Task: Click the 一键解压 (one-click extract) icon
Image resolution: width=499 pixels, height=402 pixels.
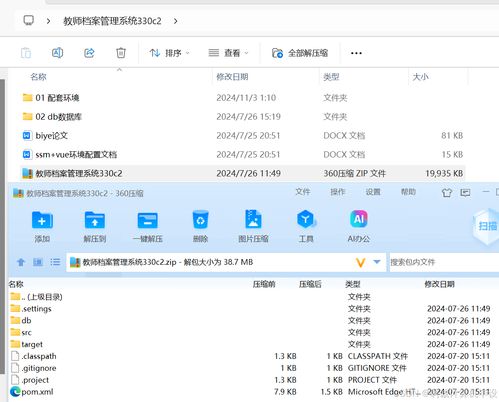Action: click(x=147, y=220)
